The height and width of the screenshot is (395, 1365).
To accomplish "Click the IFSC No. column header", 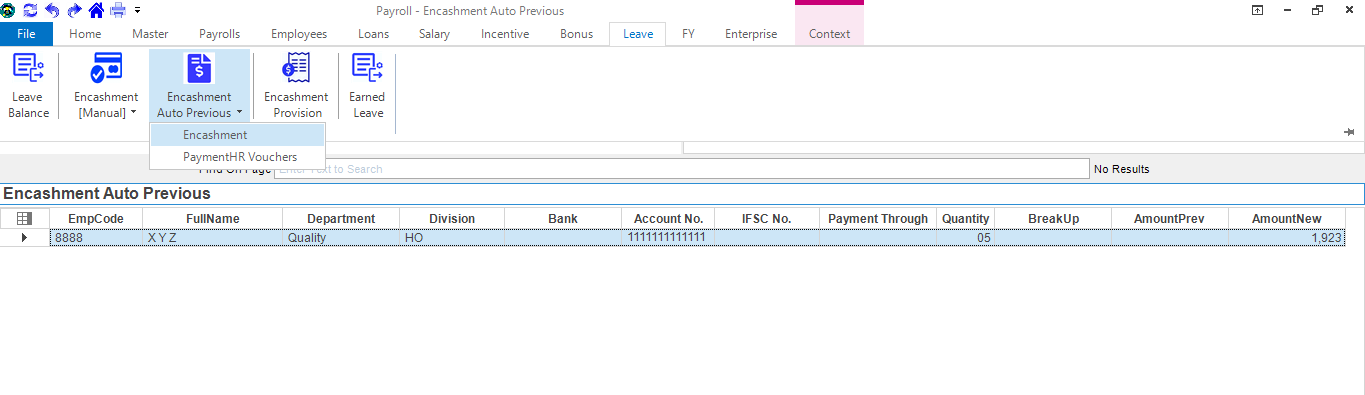I will pyautogui.click(x=767, y=218).
